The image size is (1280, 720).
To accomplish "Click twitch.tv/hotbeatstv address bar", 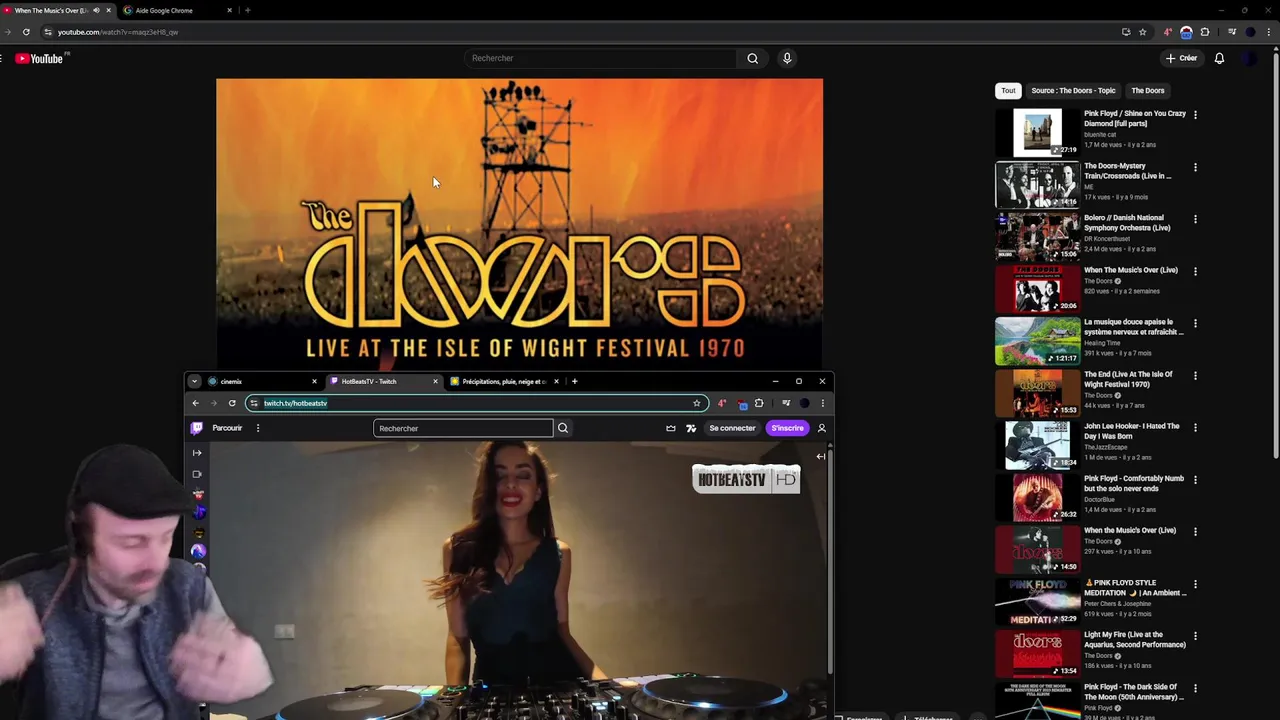I will (x=476, y=403).
